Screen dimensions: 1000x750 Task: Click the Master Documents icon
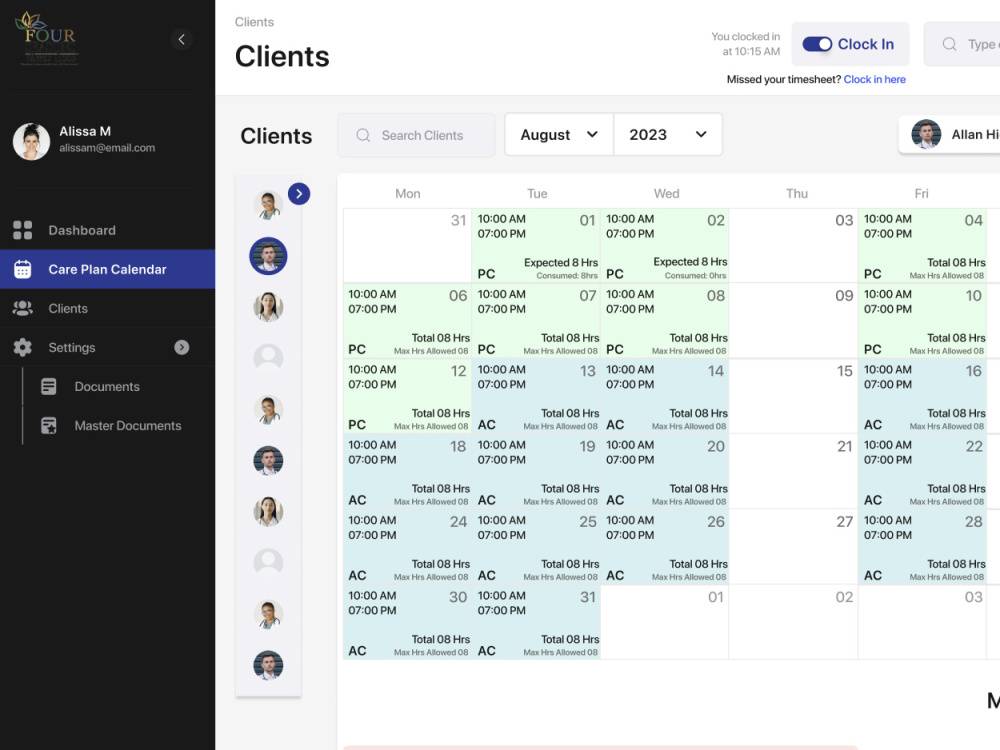click(x=49, y=425)
